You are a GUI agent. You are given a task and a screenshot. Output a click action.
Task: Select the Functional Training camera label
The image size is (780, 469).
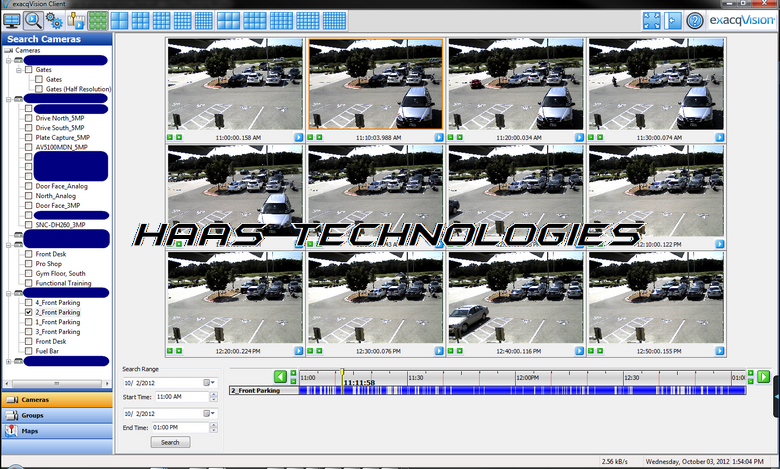click(x=63, y=283)
